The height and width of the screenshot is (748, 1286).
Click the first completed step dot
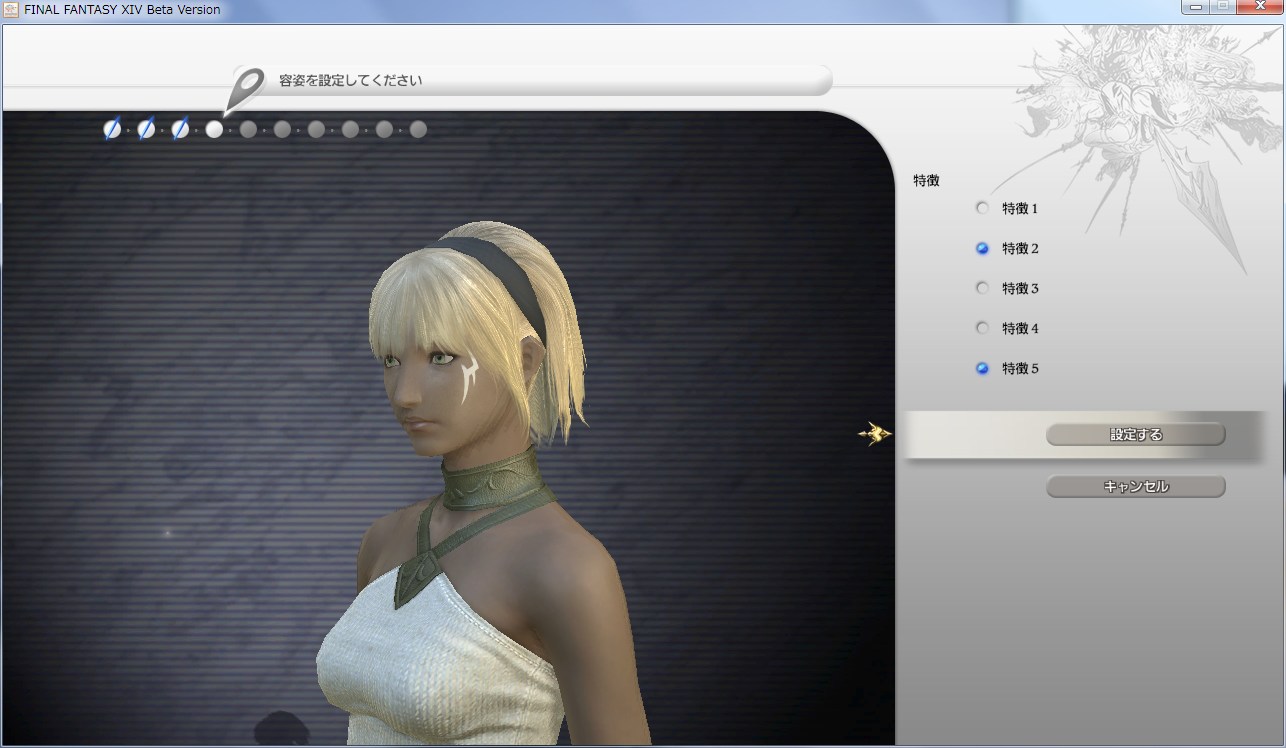112,129
